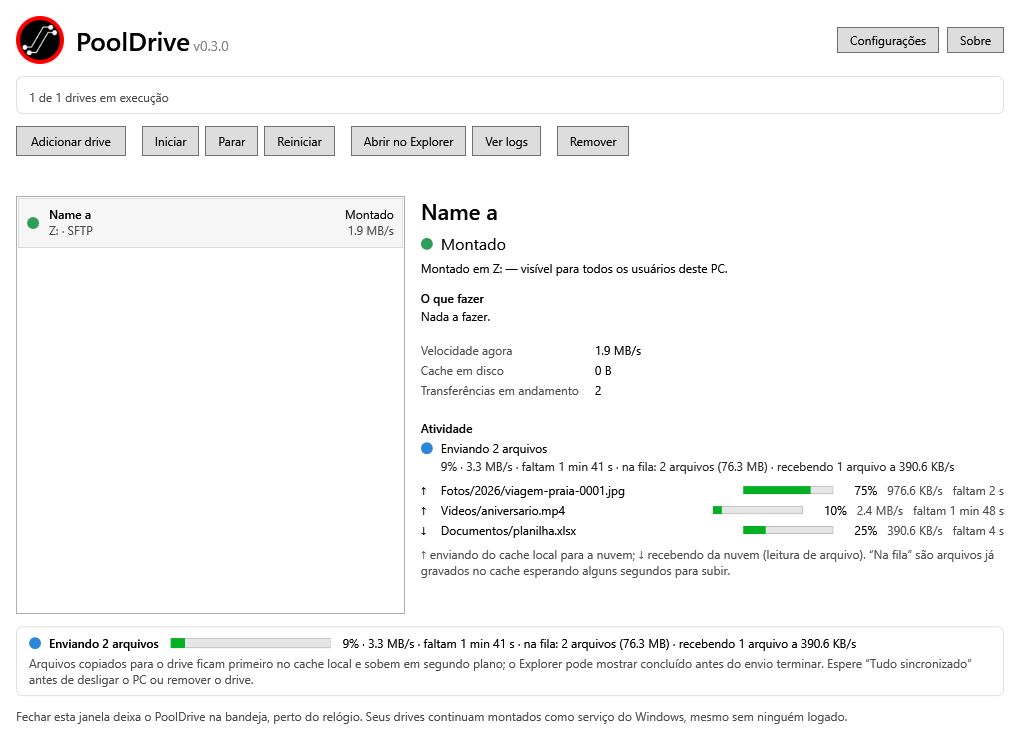Click "faltam 2 s" remaining time
This screenshot has height=740, width=1020.
[978, 491]
